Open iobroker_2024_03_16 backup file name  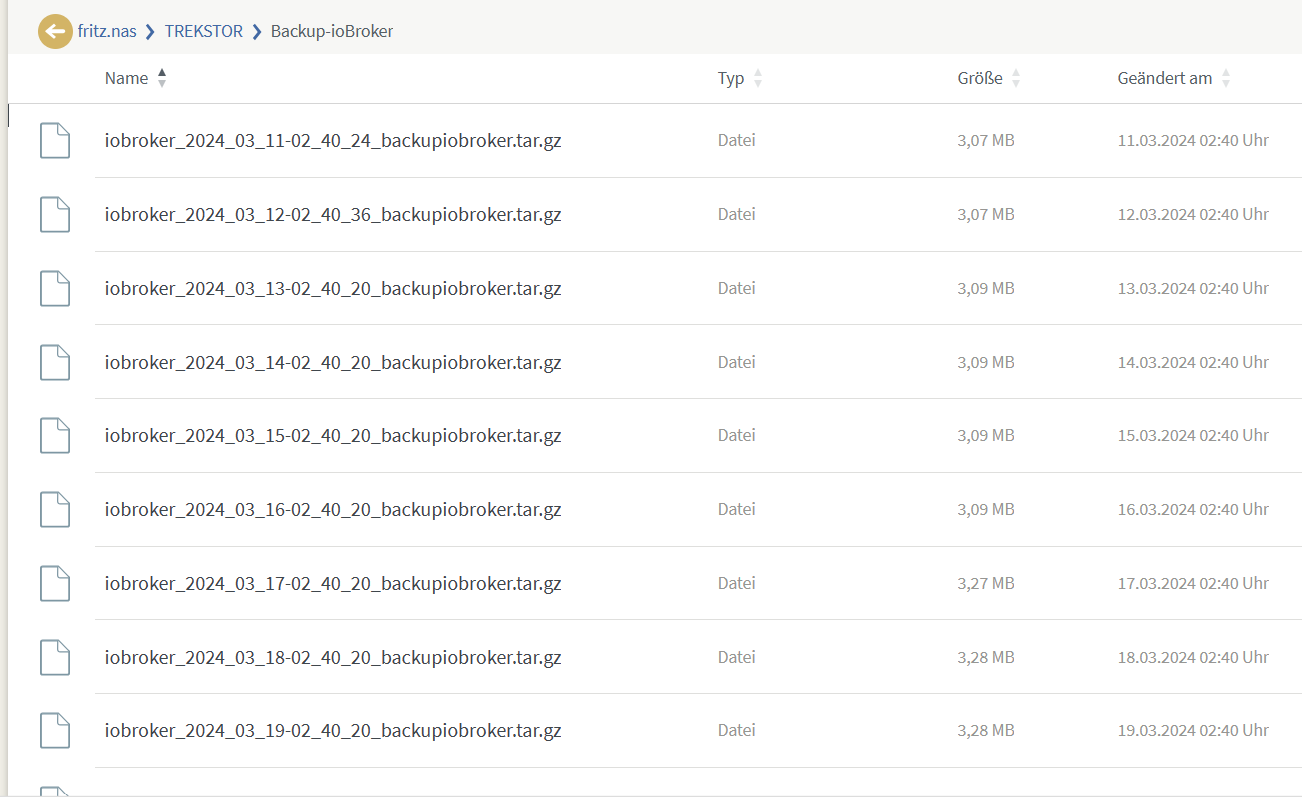pyautogui.click(x=333, y=510)
